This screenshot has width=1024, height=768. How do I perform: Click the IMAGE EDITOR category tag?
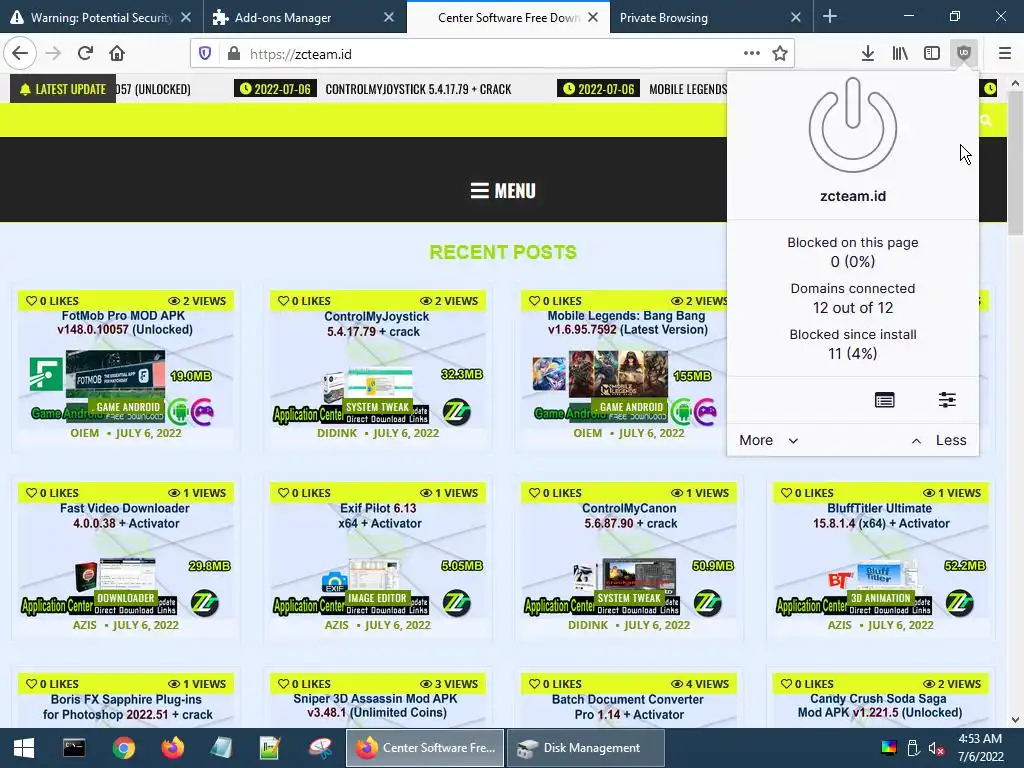click(x=377, y=598)
